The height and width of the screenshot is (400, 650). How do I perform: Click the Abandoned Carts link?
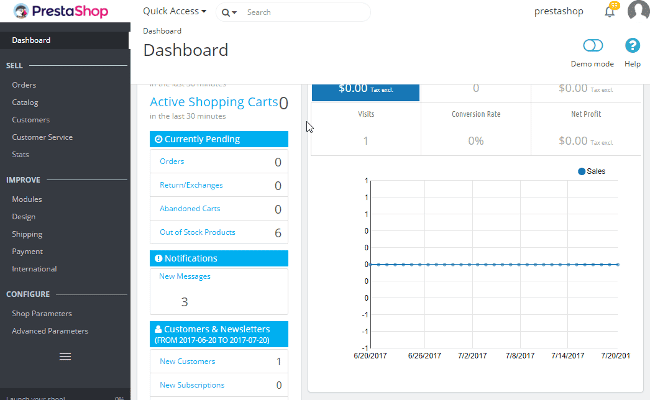[x=190, y=209]
